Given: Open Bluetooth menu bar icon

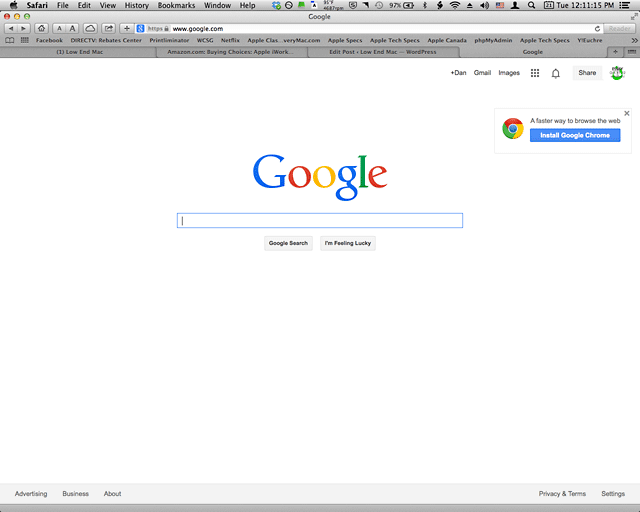Looking at the screenshot, I should (x=424, y=5).
